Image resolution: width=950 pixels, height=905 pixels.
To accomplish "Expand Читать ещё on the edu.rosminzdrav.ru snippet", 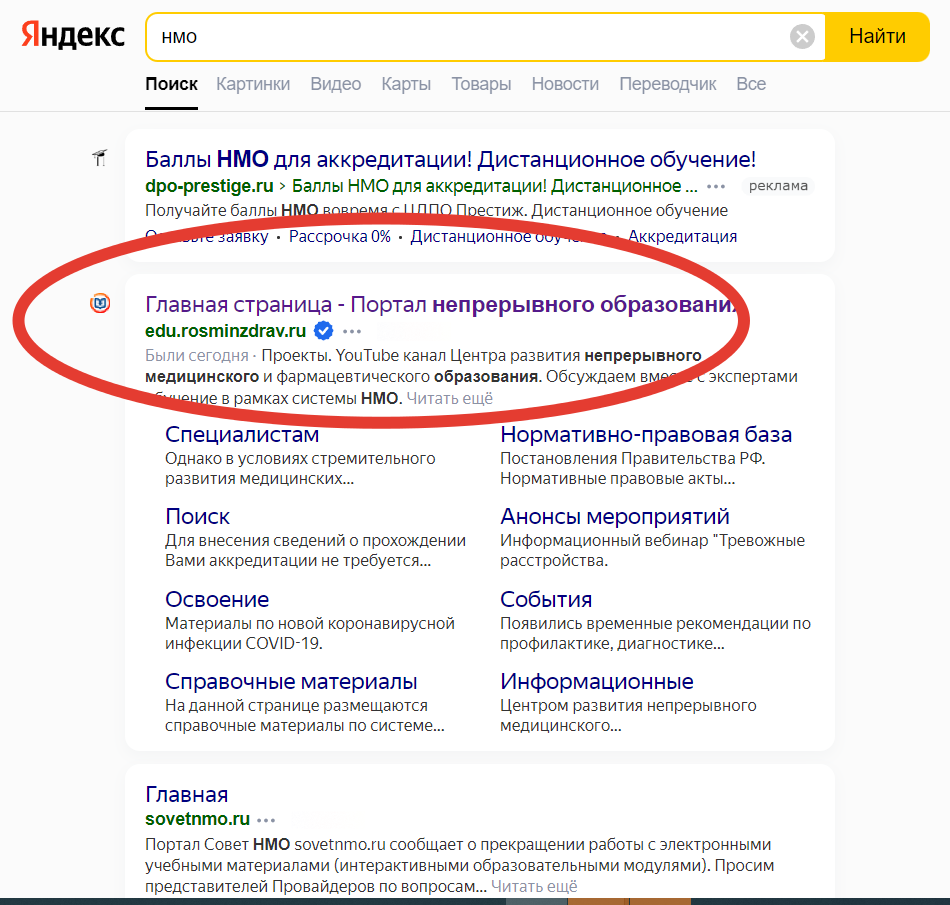I will [452, 398].
